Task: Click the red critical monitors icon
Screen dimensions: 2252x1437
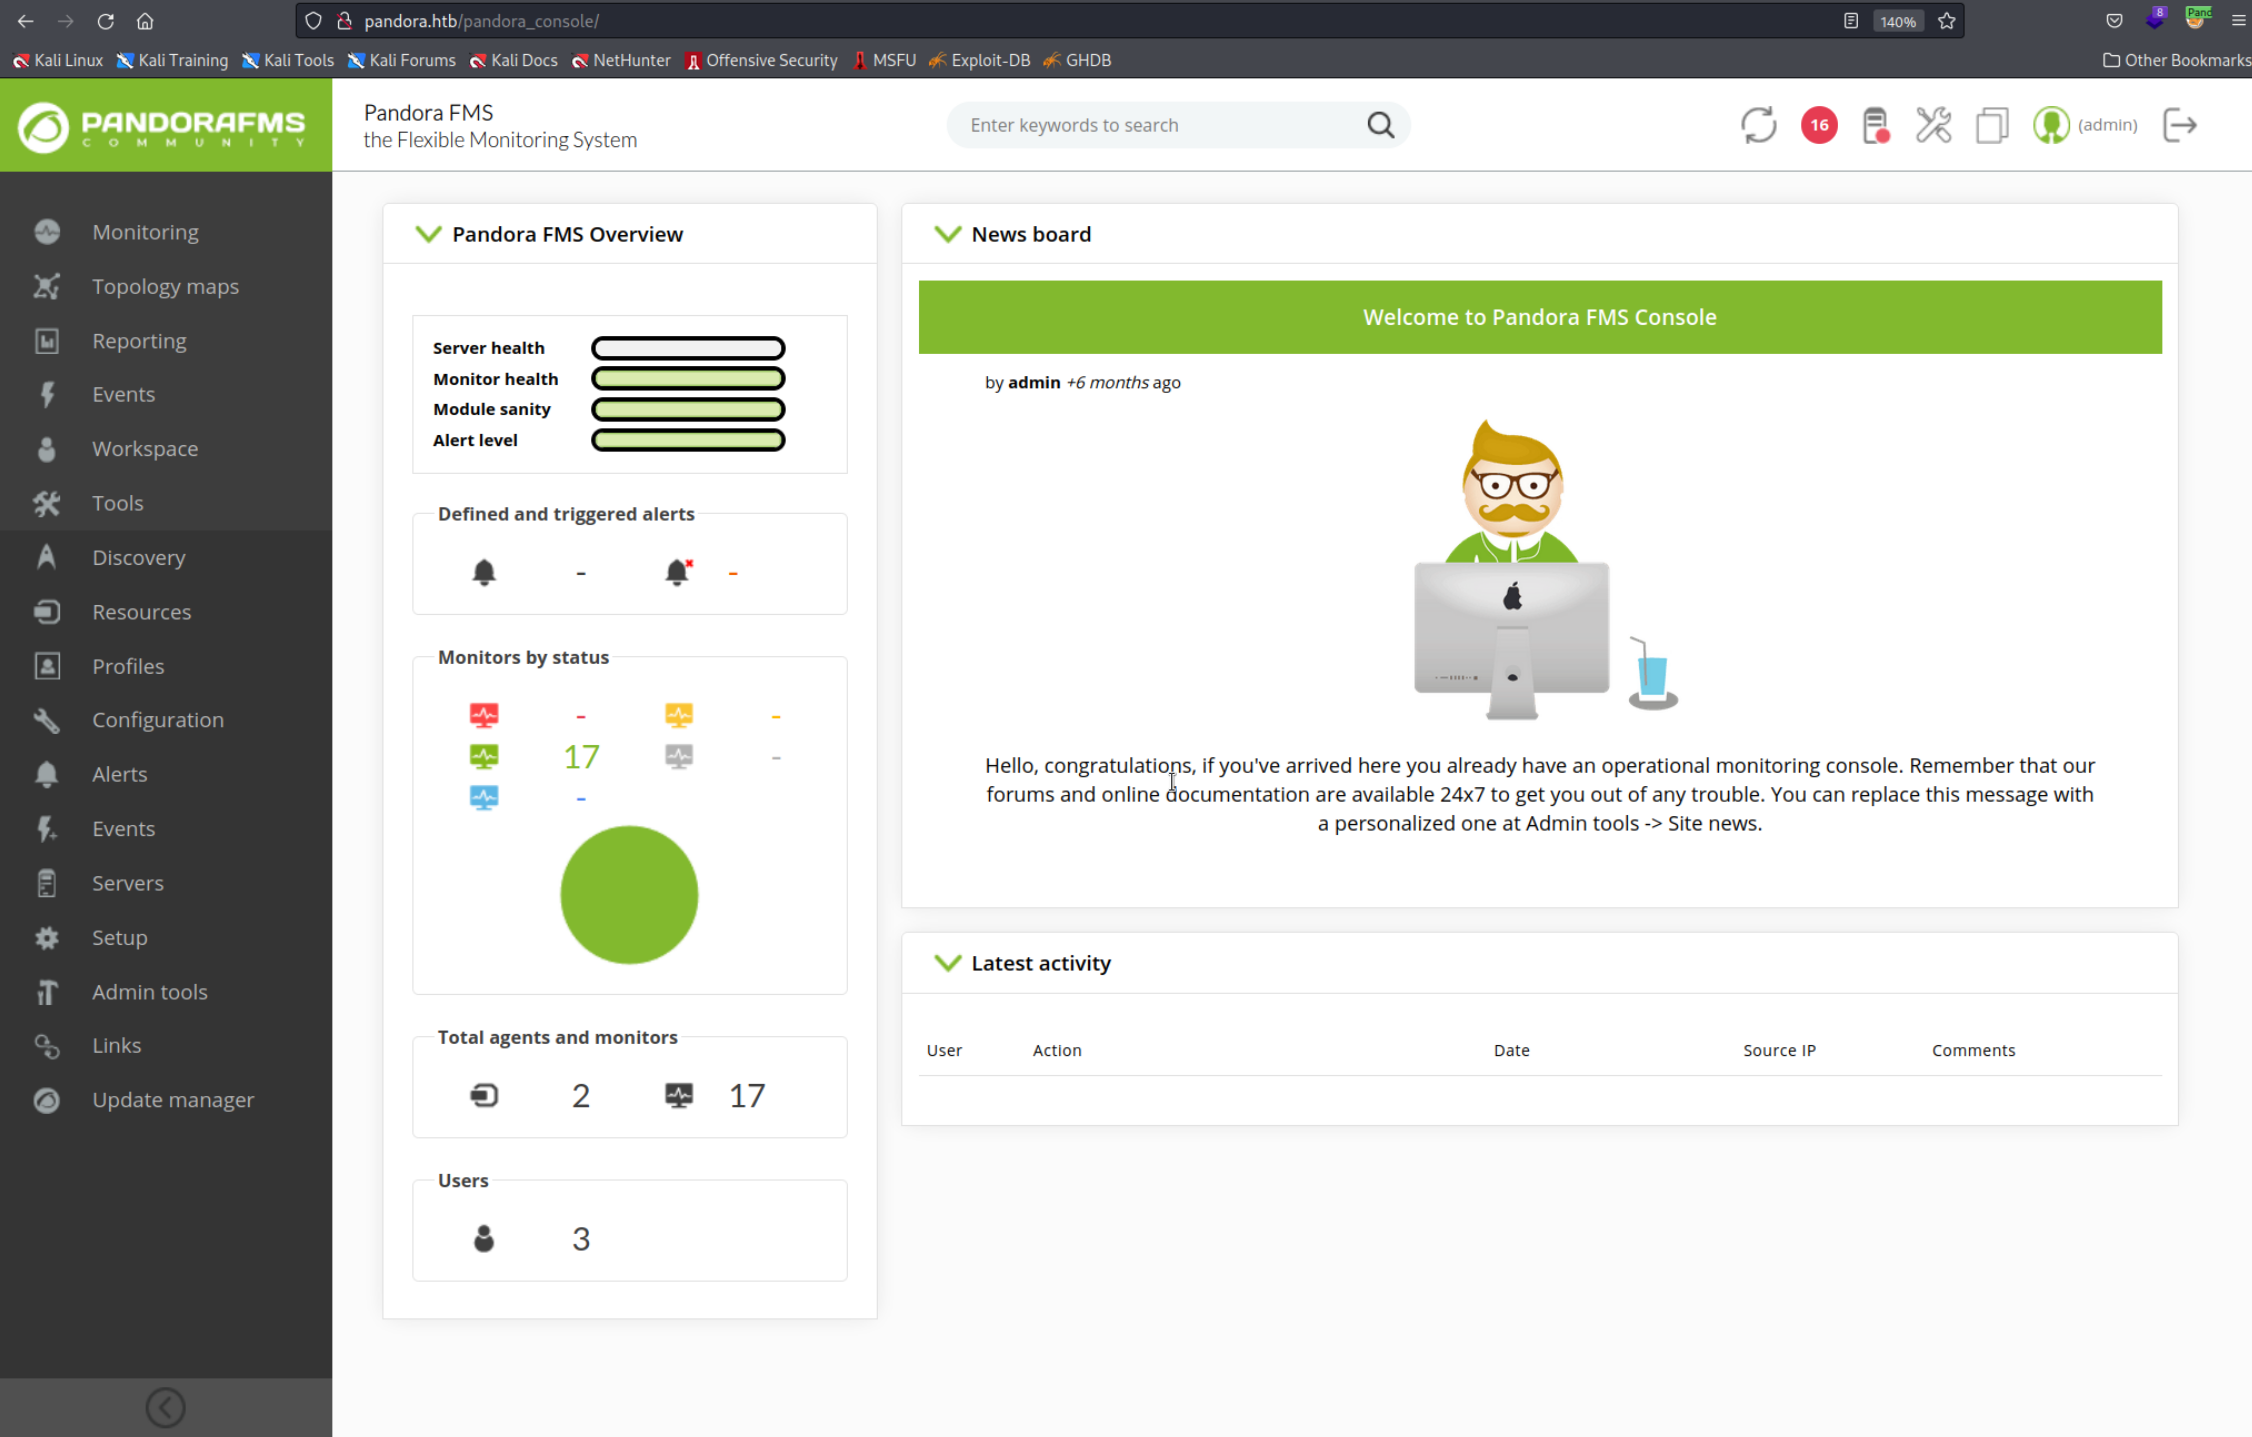Action: pos(484,715)
